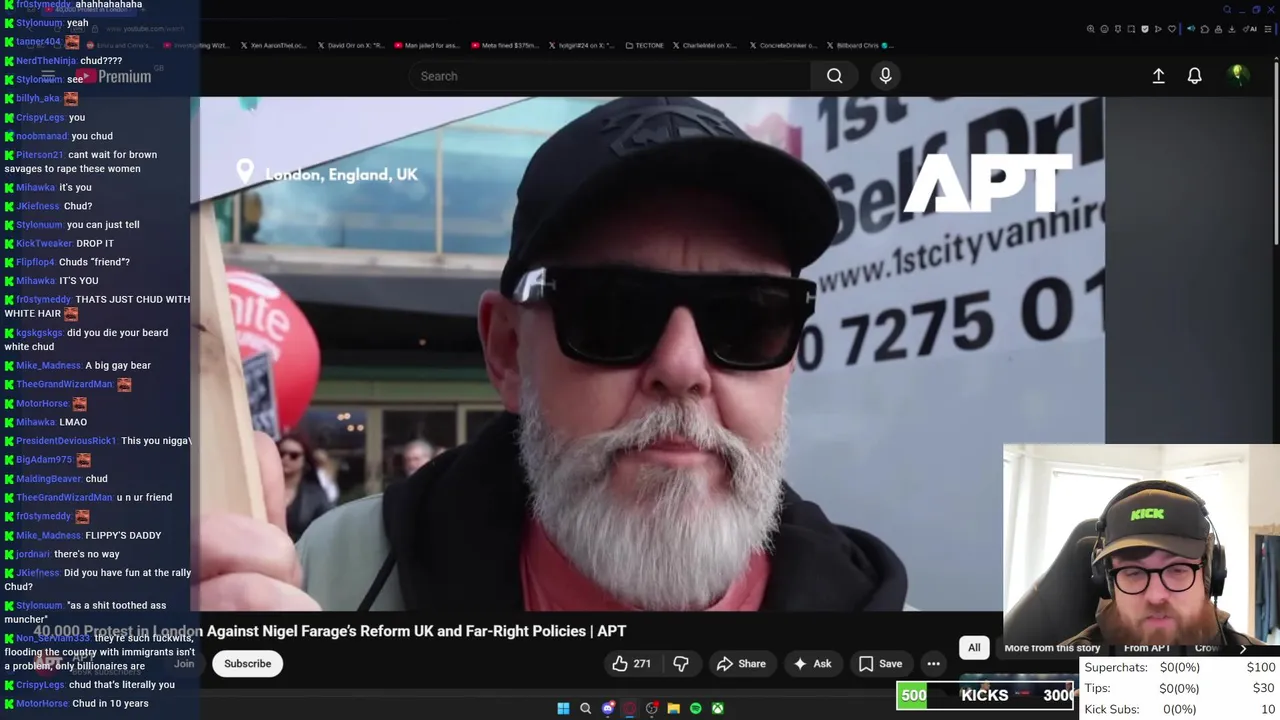Click the 'Superchats:' label in overlay

[x=1116, y=667]
